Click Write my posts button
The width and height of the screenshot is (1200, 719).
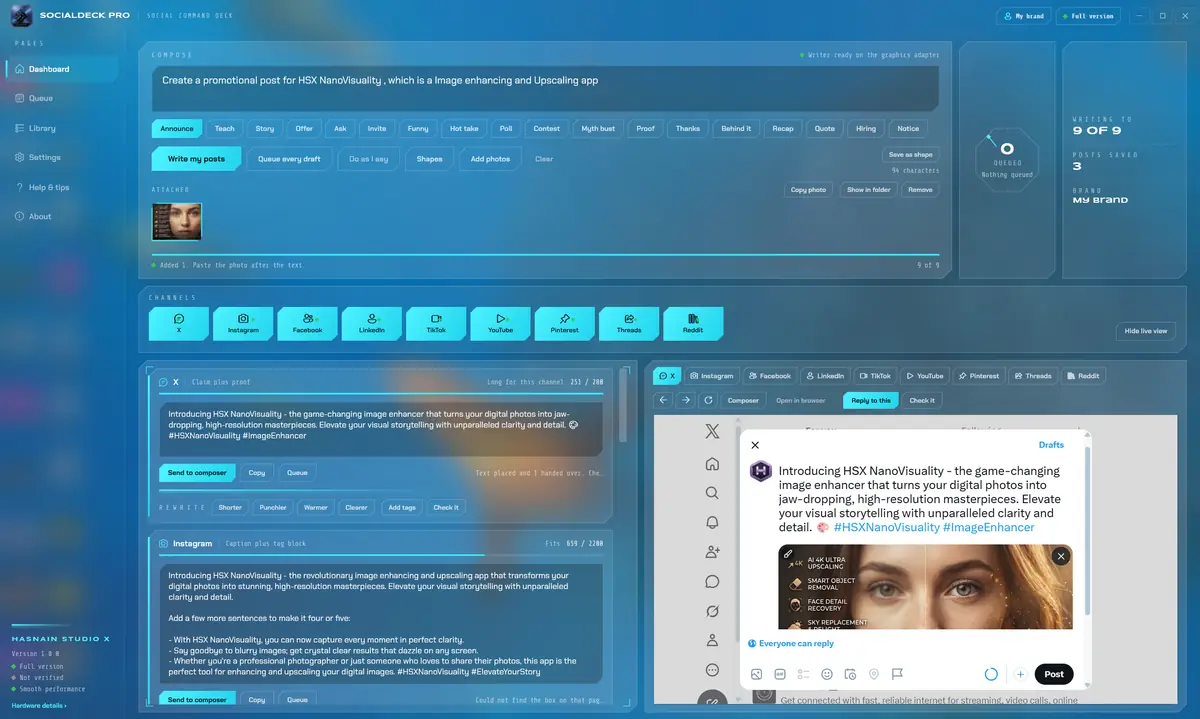196,159
